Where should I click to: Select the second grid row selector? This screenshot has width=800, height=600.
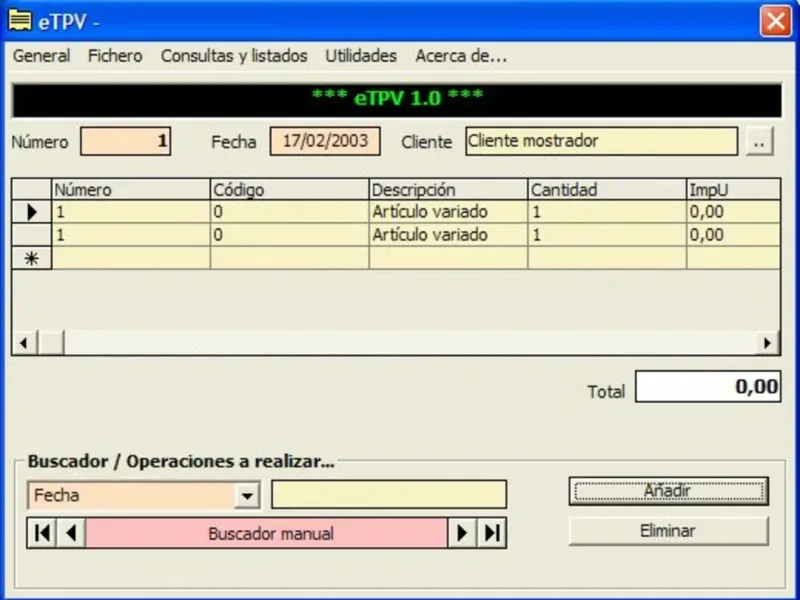[32, 235]
